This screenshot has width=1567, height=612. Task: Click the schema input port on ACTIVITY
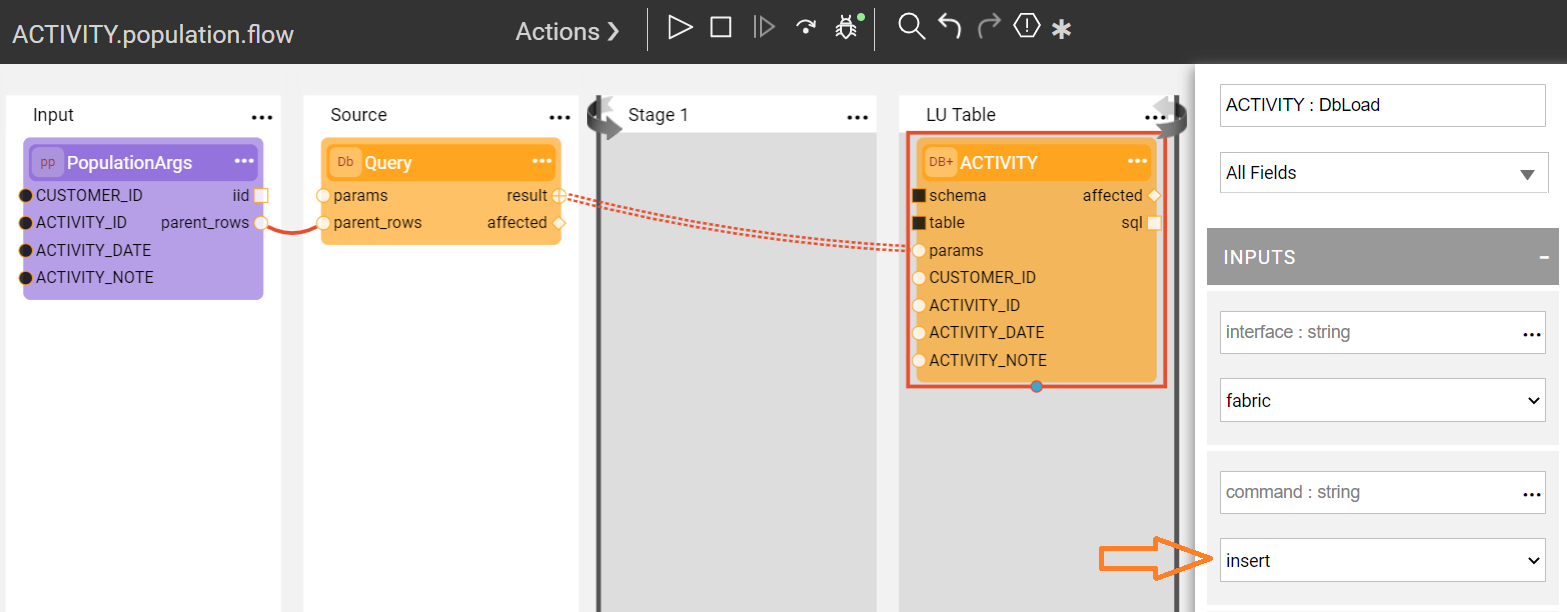(919, 196)
